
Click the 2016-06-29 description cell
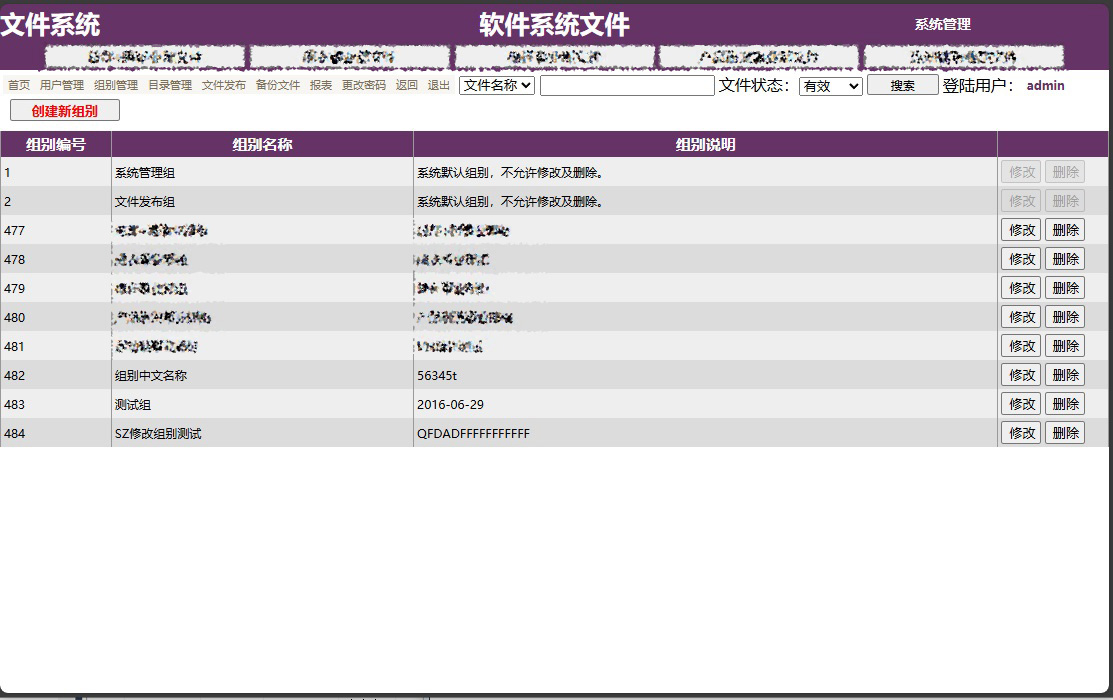[x=706, y=405]
